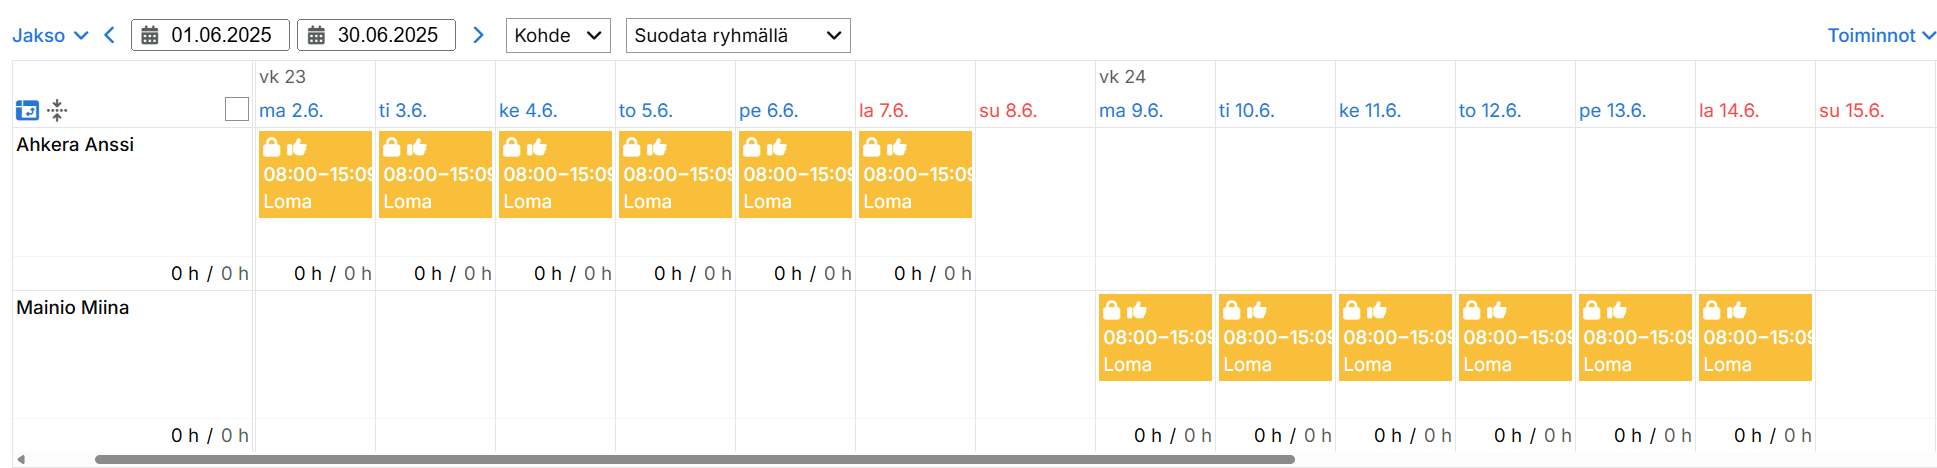Click the horizontal scrollbar thumb
Screen dimensions: 1937x468
tap(694, 460)
